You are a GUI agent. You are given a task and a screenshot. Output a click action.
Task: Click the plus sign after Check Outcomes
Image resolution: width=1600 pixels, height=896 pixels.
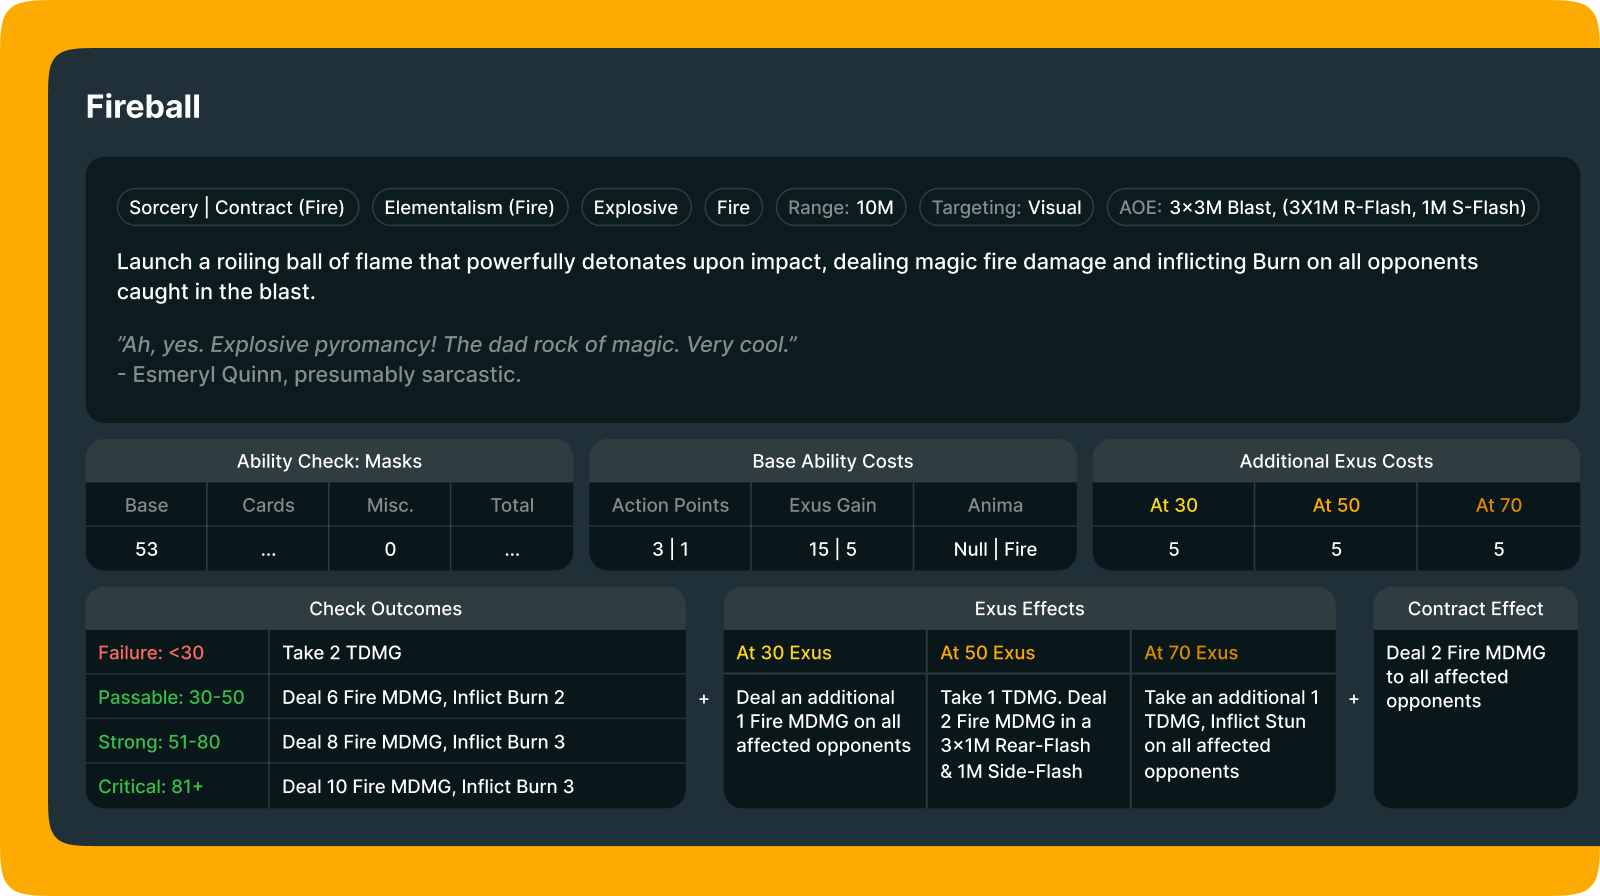tap(704, 699)
